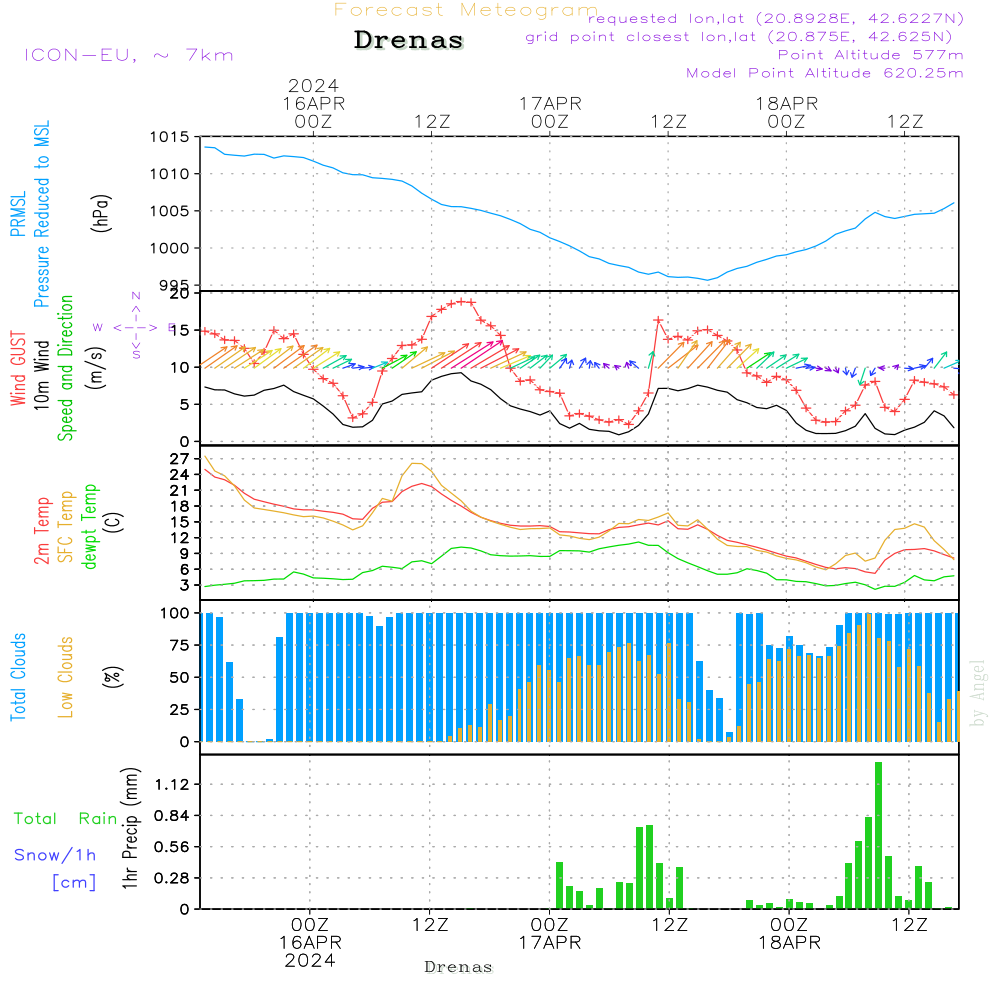Image resolution: width=1000 pixels, height=1000 pixels.
Task: Click the 1015 pressure axis value
Action: pyautogui.click(x=170, y=137)
